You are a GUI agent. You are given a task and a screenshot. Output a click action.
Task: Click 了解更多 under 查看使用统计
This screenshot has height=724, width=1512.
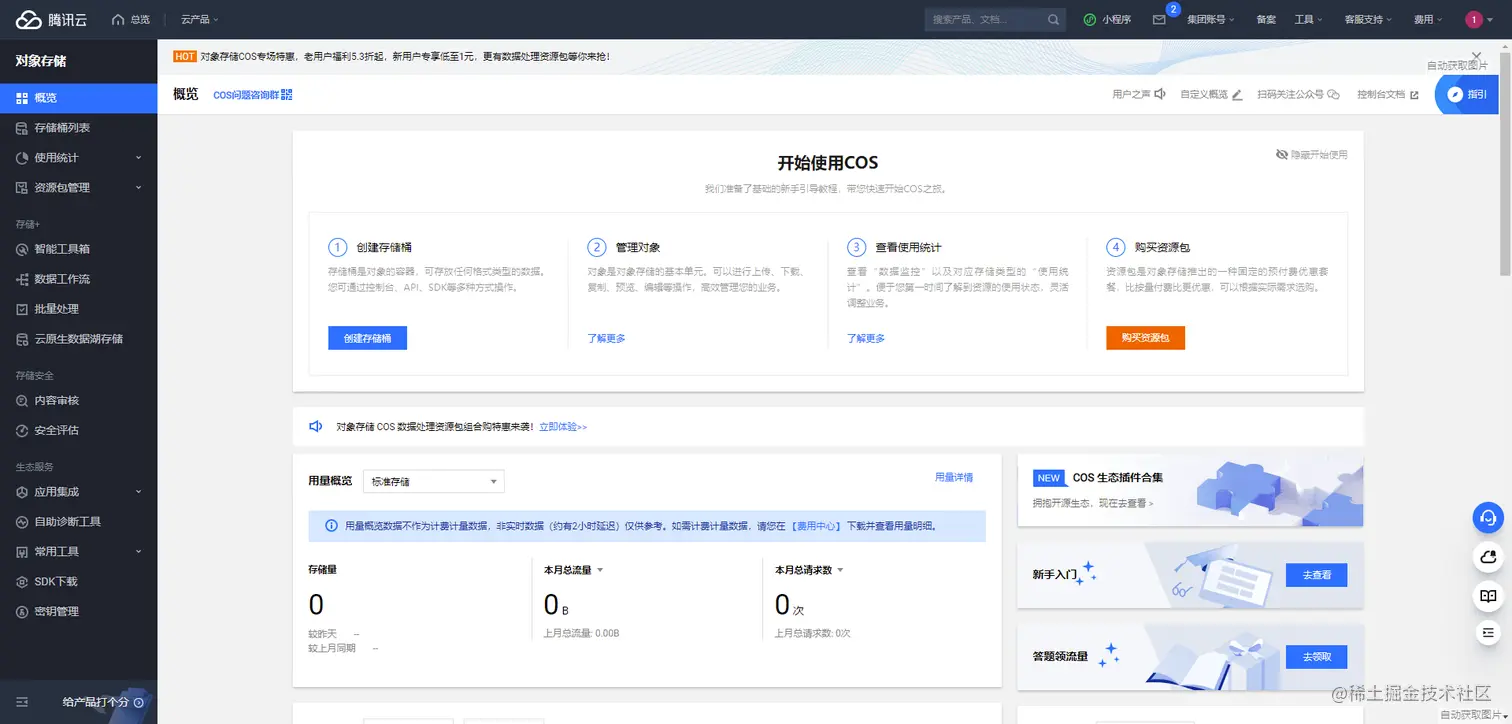pos(866,339)
